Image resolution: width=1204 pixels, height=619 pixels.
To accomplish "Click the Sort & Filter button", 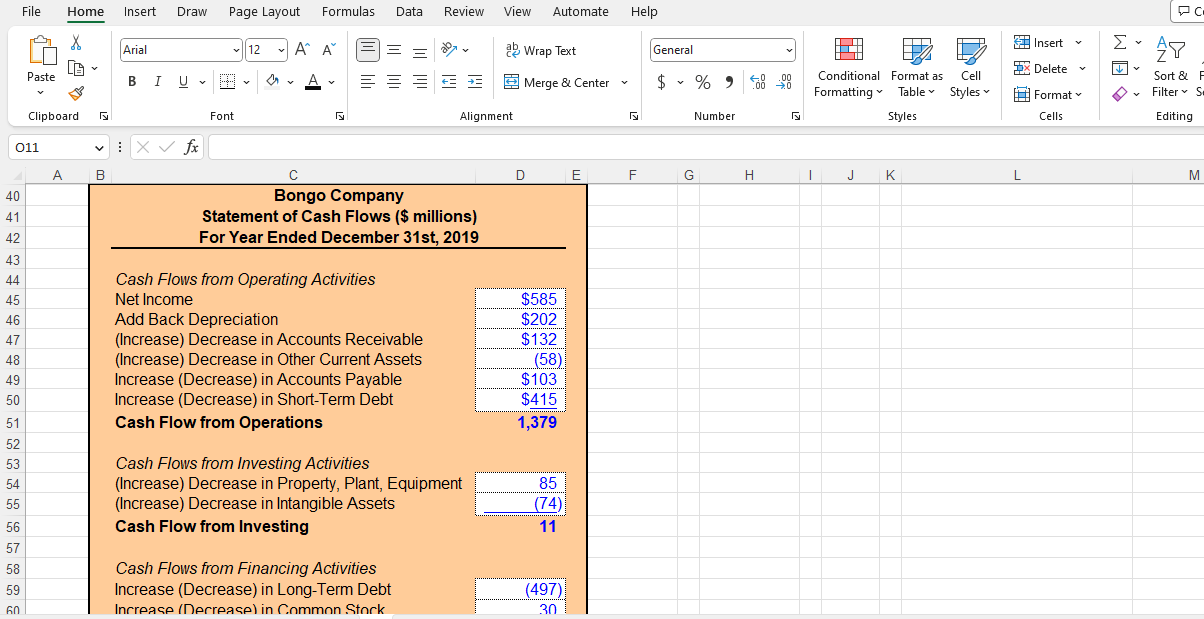I will coord(1170,68).
